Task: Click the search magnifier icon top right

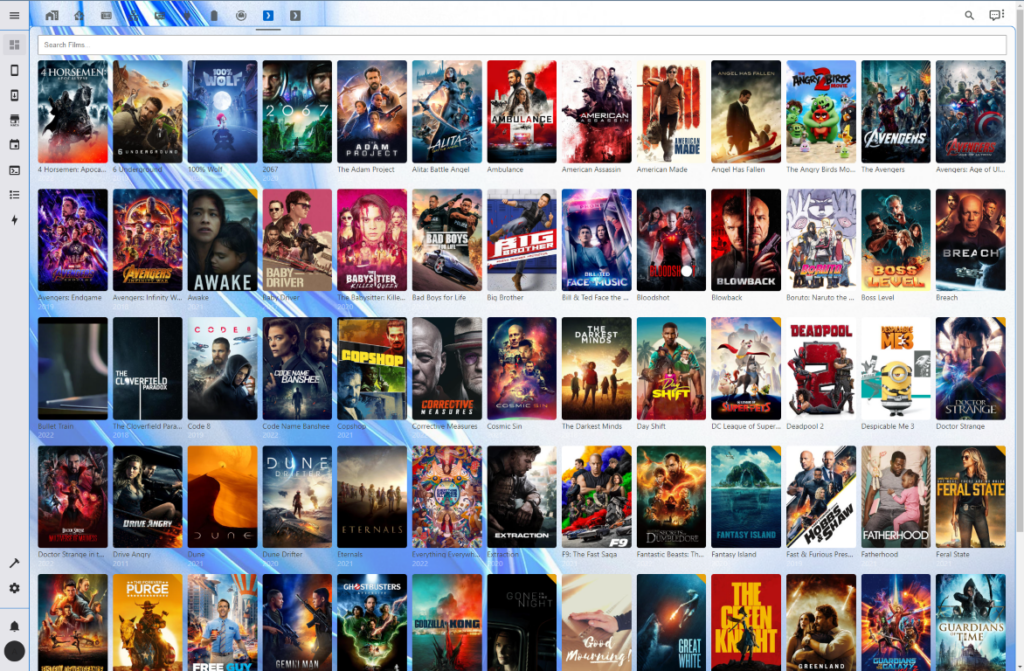Action: [x=969, y=15]
